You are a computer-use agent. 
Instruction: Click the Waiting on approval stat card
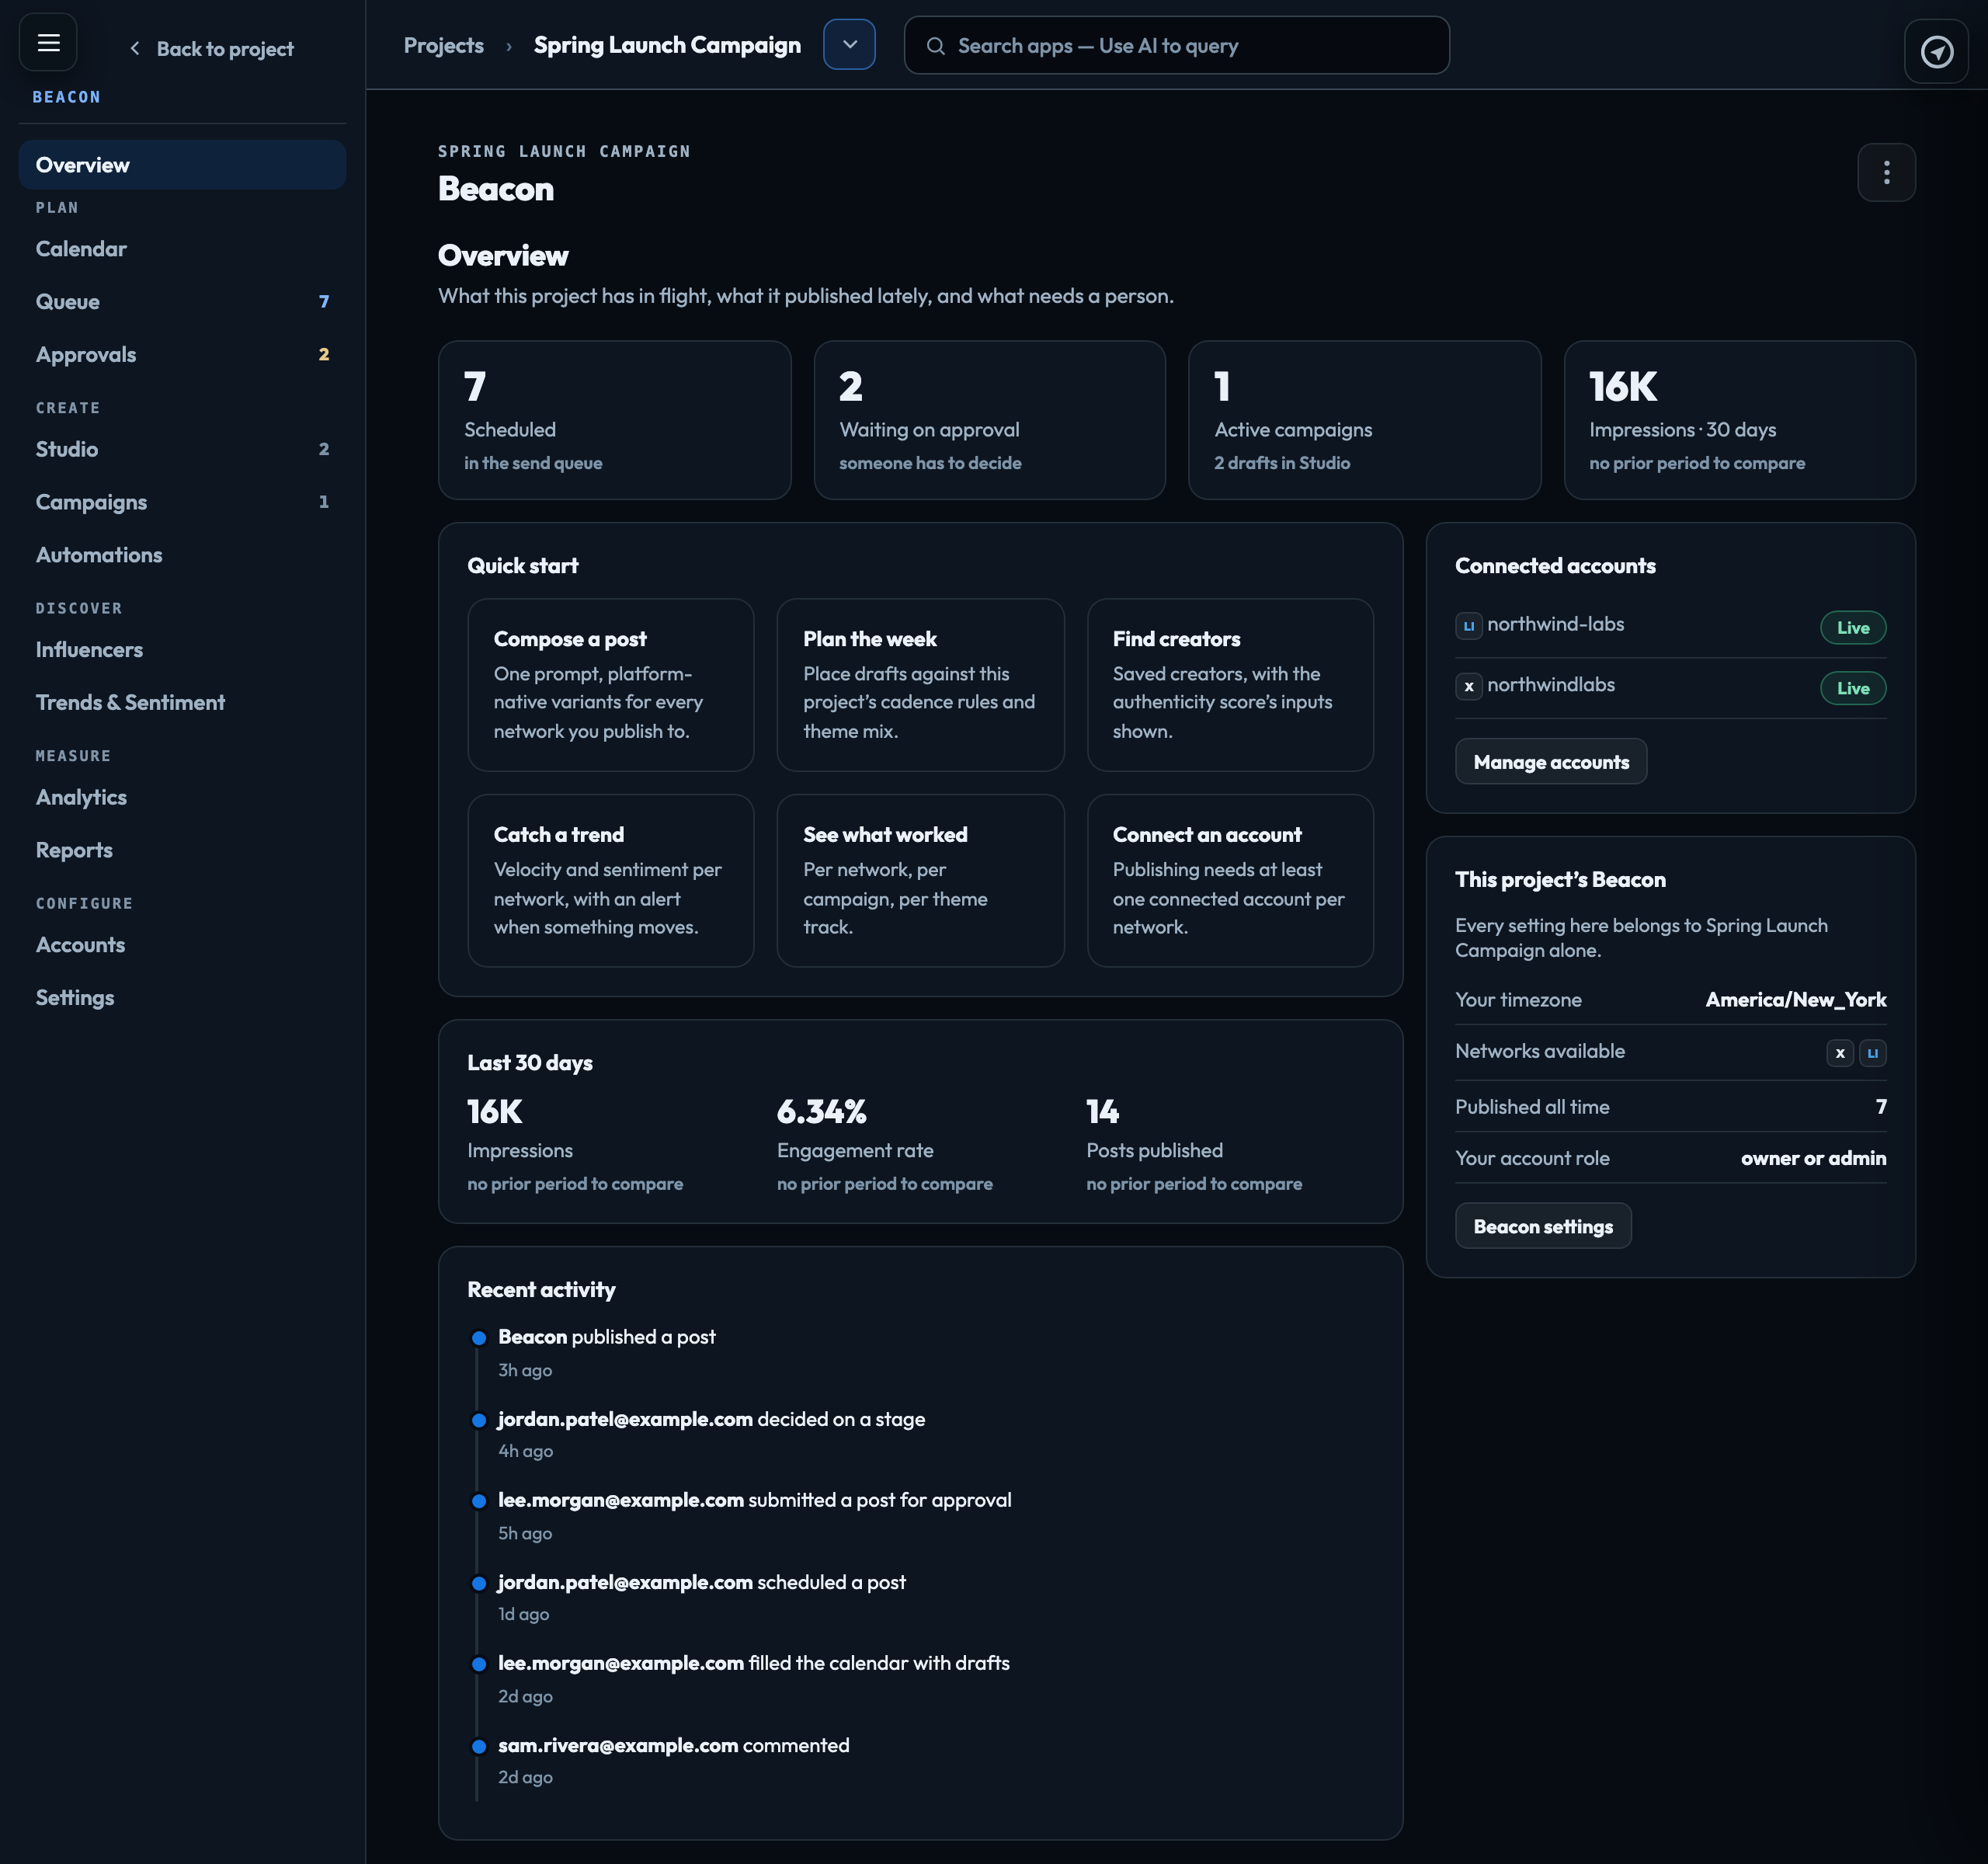click(989, 420)
